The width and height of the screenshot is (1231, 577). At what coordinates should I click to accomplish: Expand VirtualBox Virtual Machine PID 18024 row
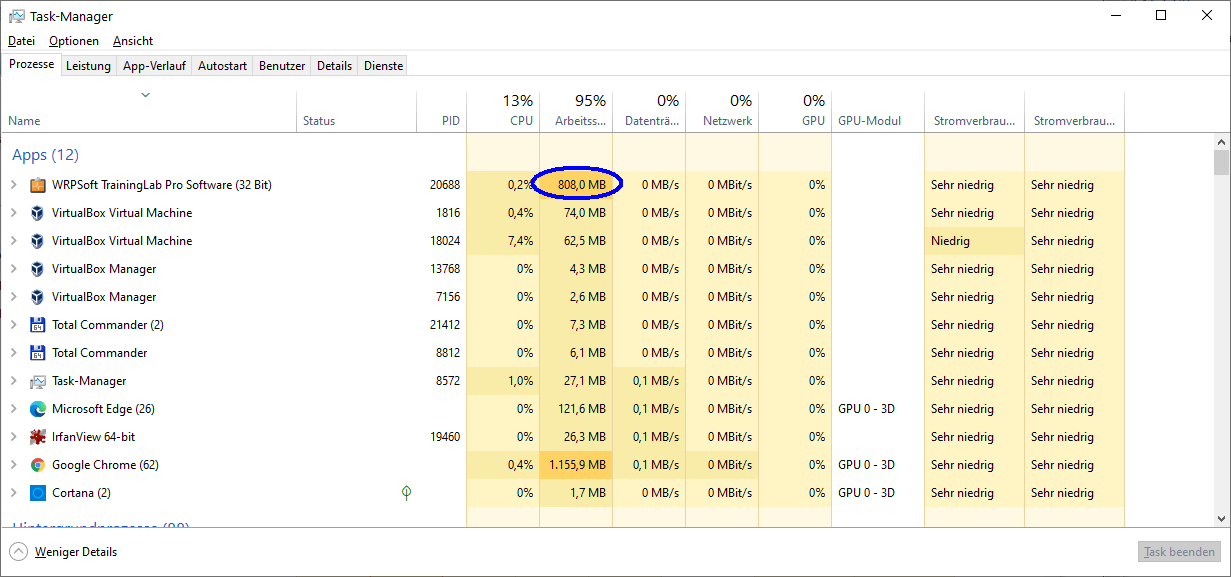[x=13, y=241]
